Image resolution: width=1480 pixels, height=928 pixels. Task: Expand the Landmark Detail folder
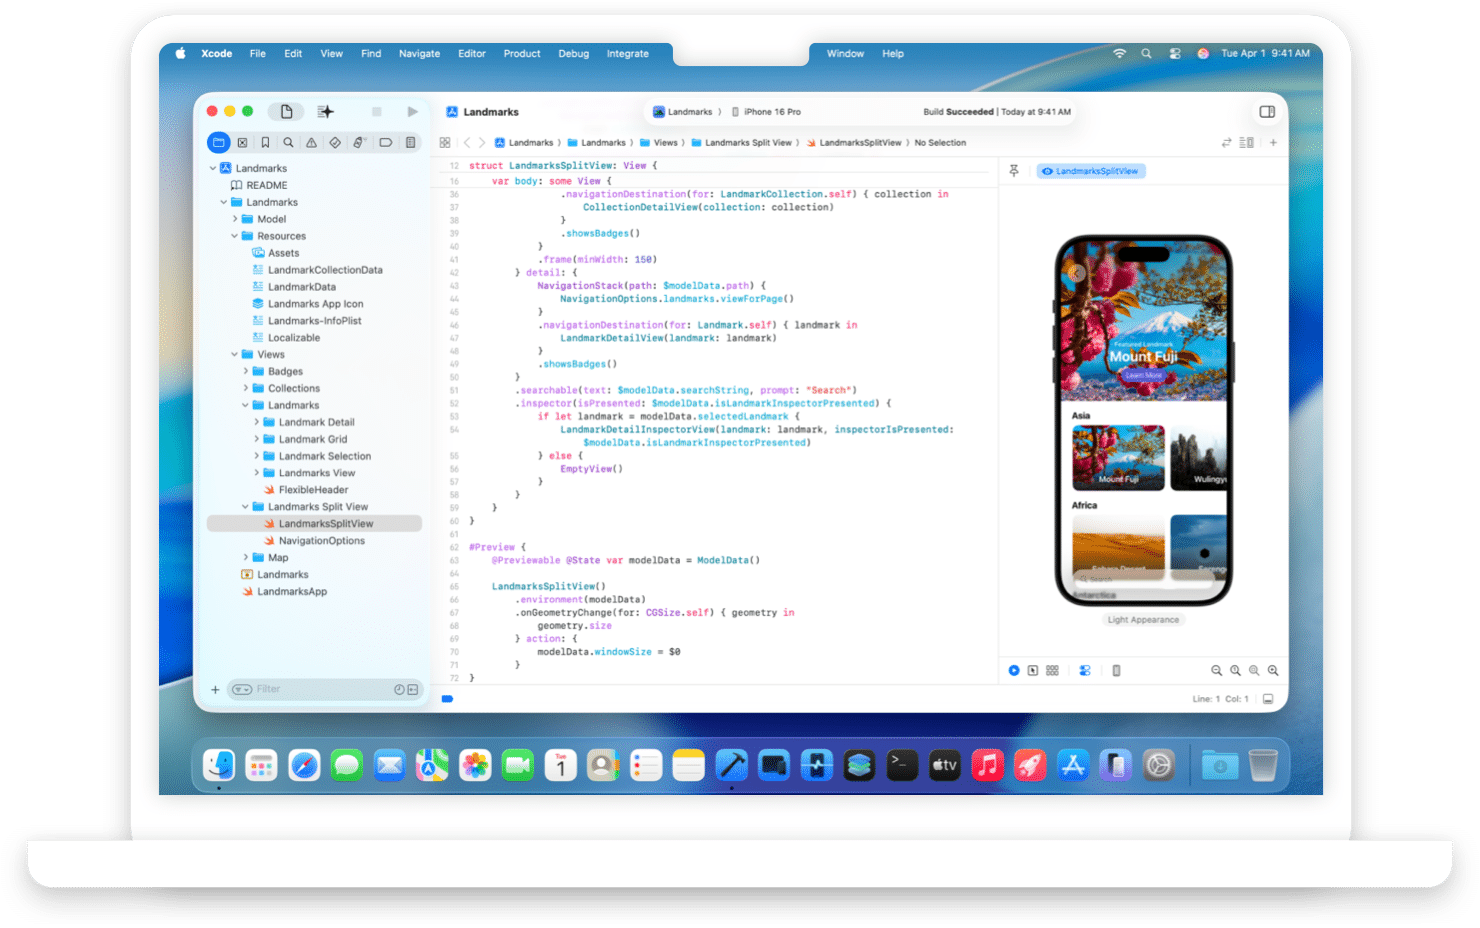click(x=257, y=422)
